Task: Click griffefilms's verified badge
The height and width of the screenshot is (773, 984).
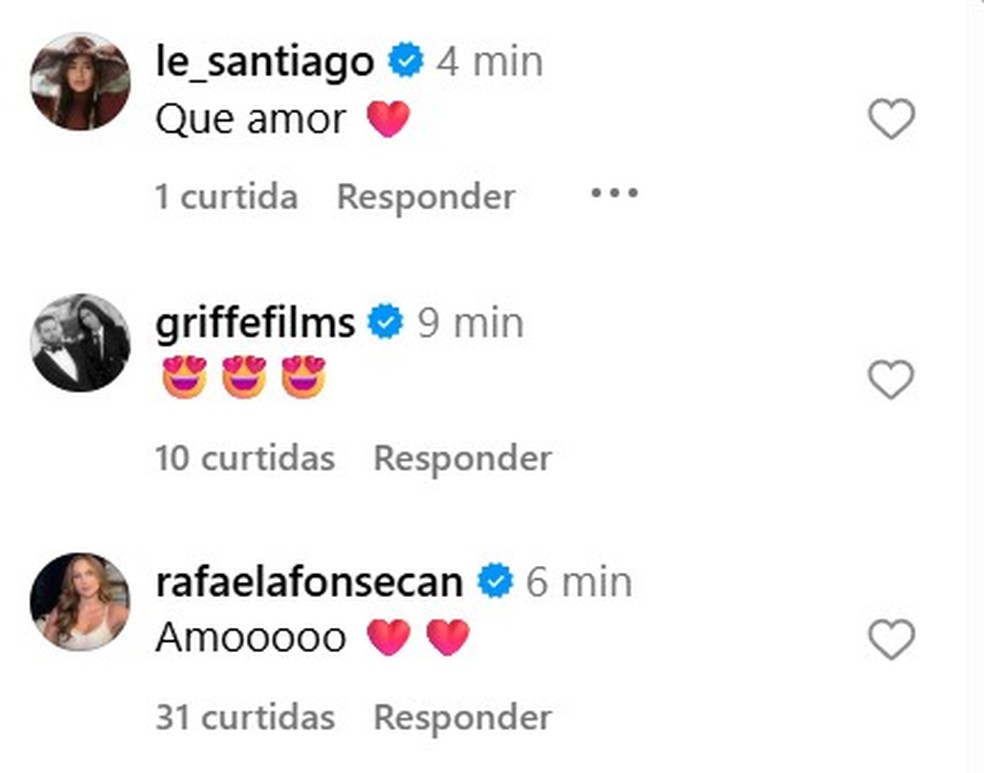Action: tap(385, 321)
